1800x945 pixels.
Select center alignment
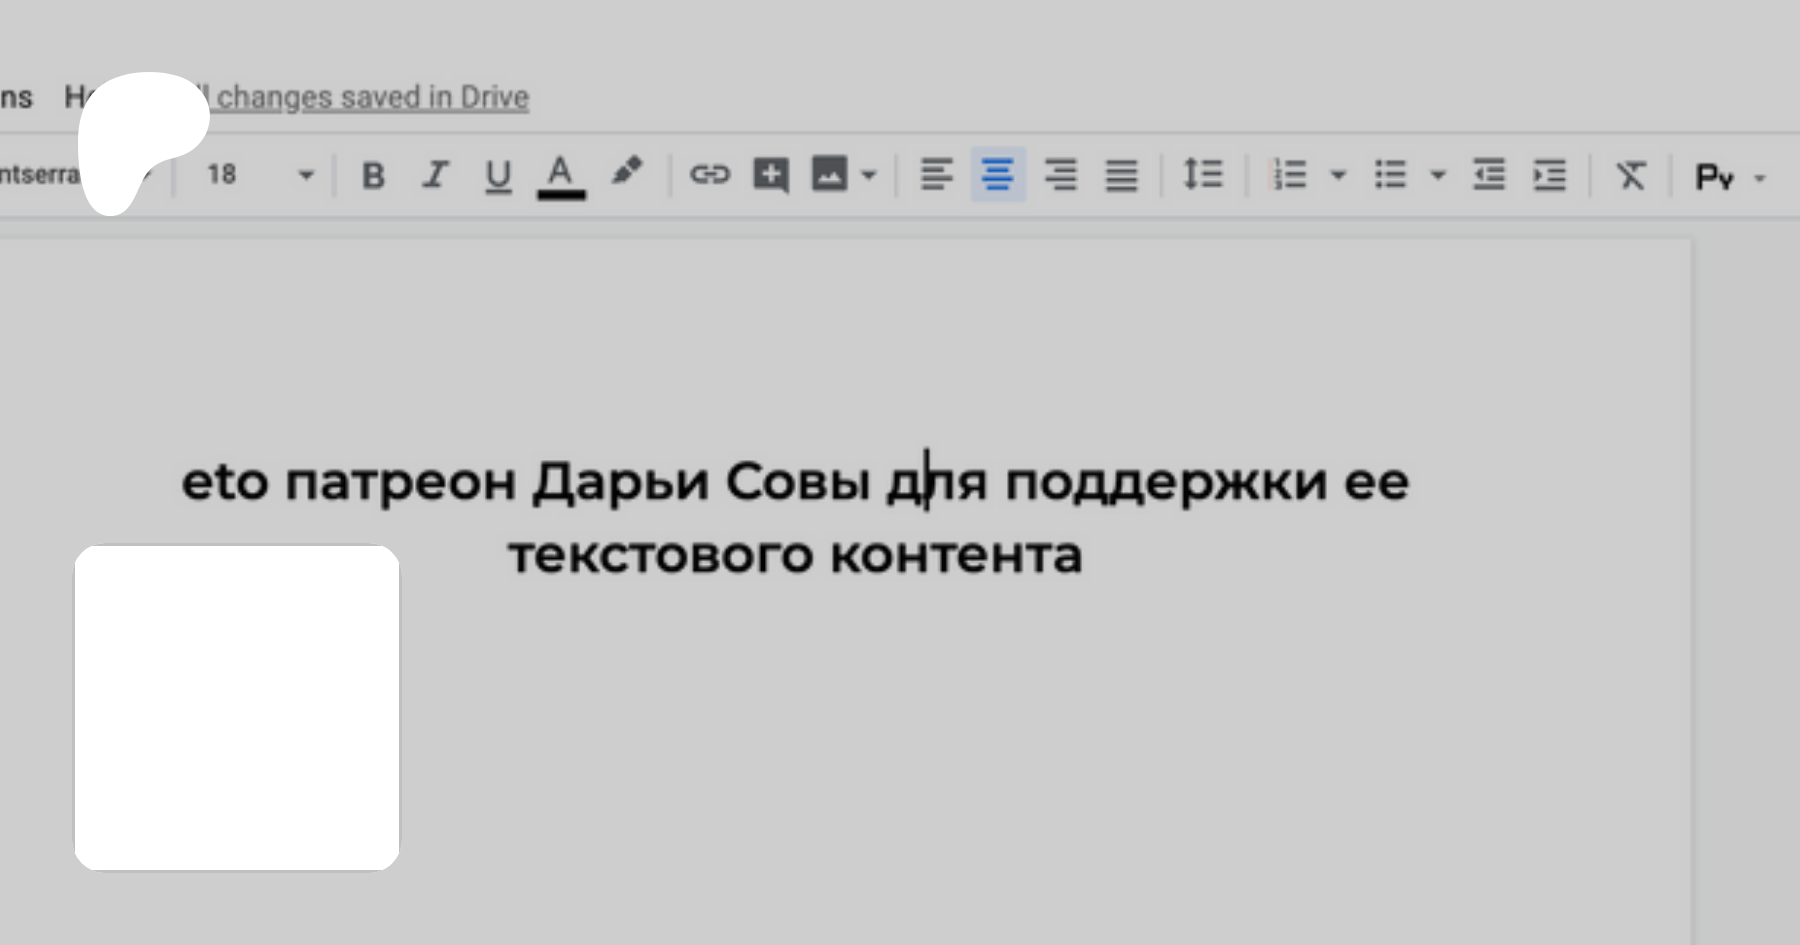(x=998, y=175)
